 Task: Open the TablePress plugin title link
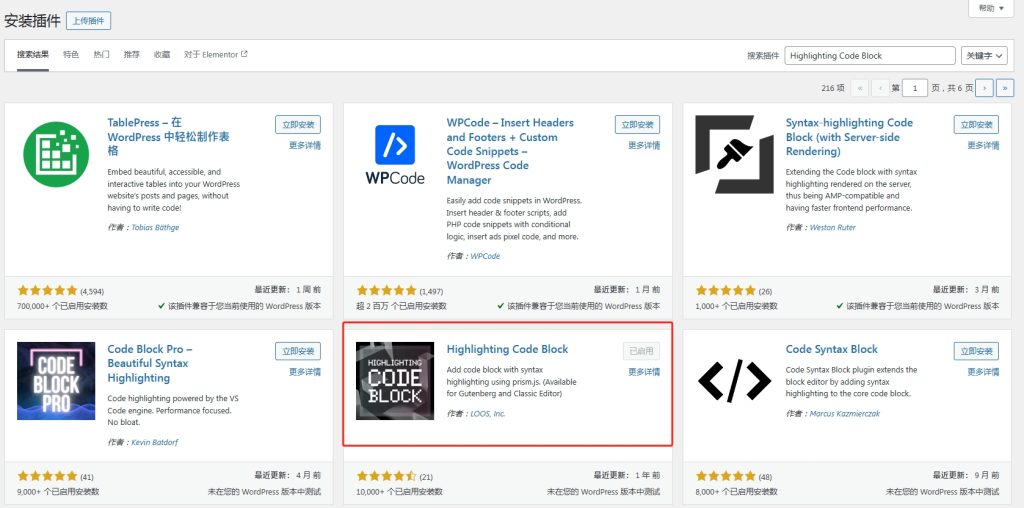click(x=168, y=136)
